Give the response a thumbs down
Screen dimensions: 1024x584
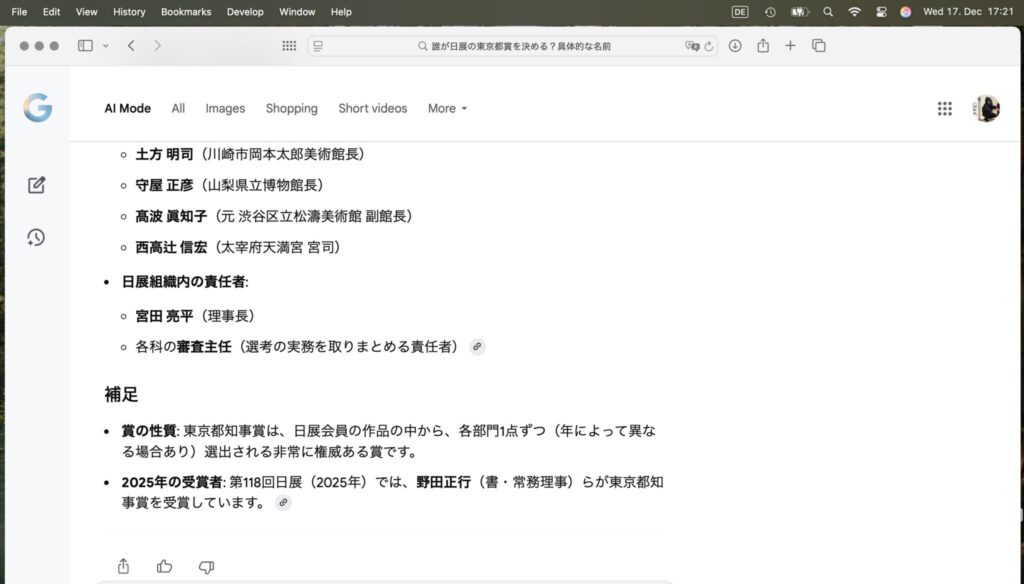click(x=206, y=566)
